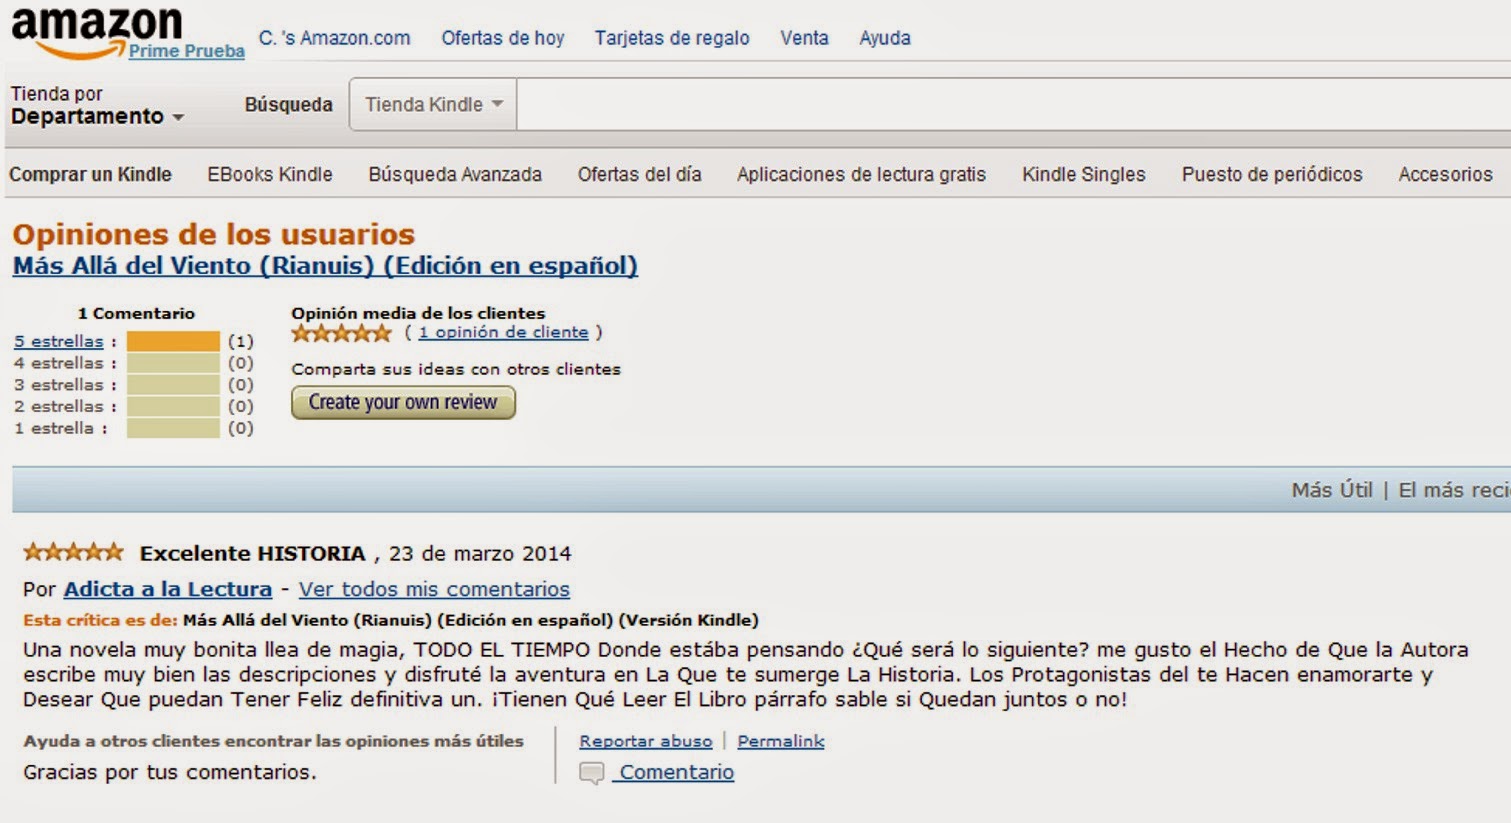Open the review Permalink

click(x=781, y=741)
